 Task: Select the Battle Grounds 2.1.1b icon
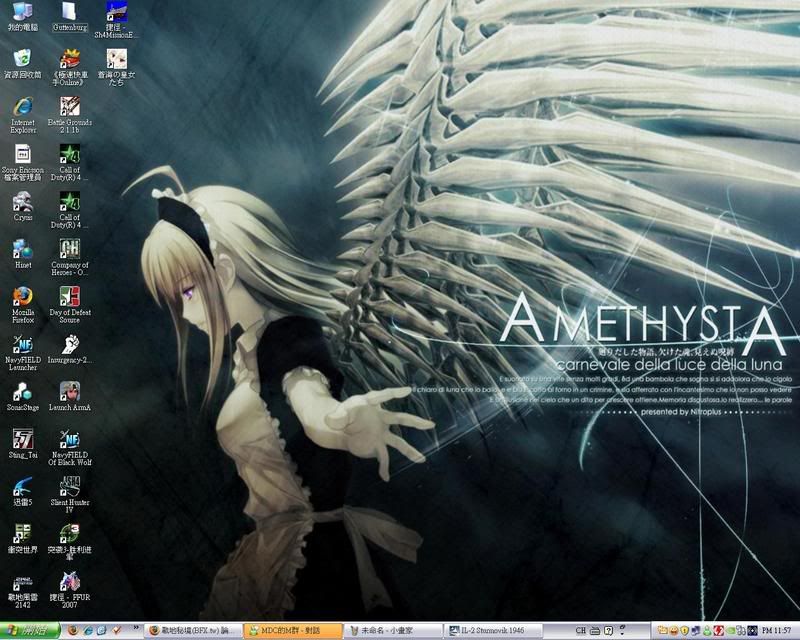pyautogui.click(x=70, y=105)
